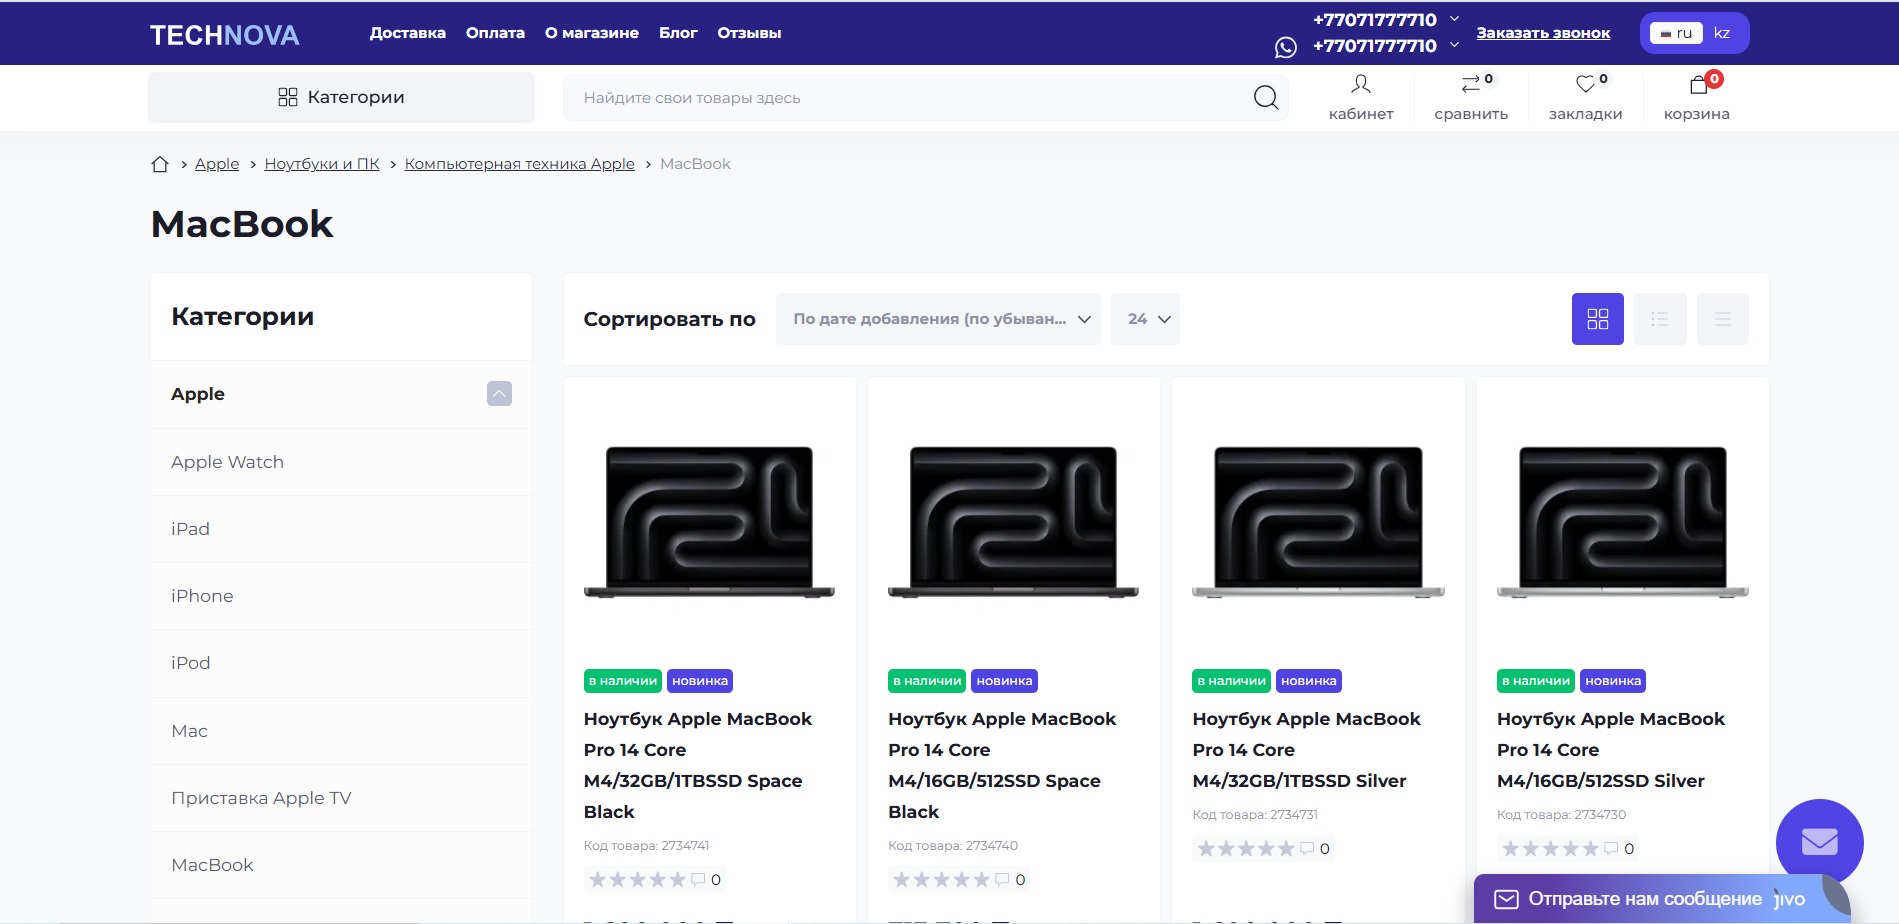Switch to list view layout icon

tap(1660, 319)
